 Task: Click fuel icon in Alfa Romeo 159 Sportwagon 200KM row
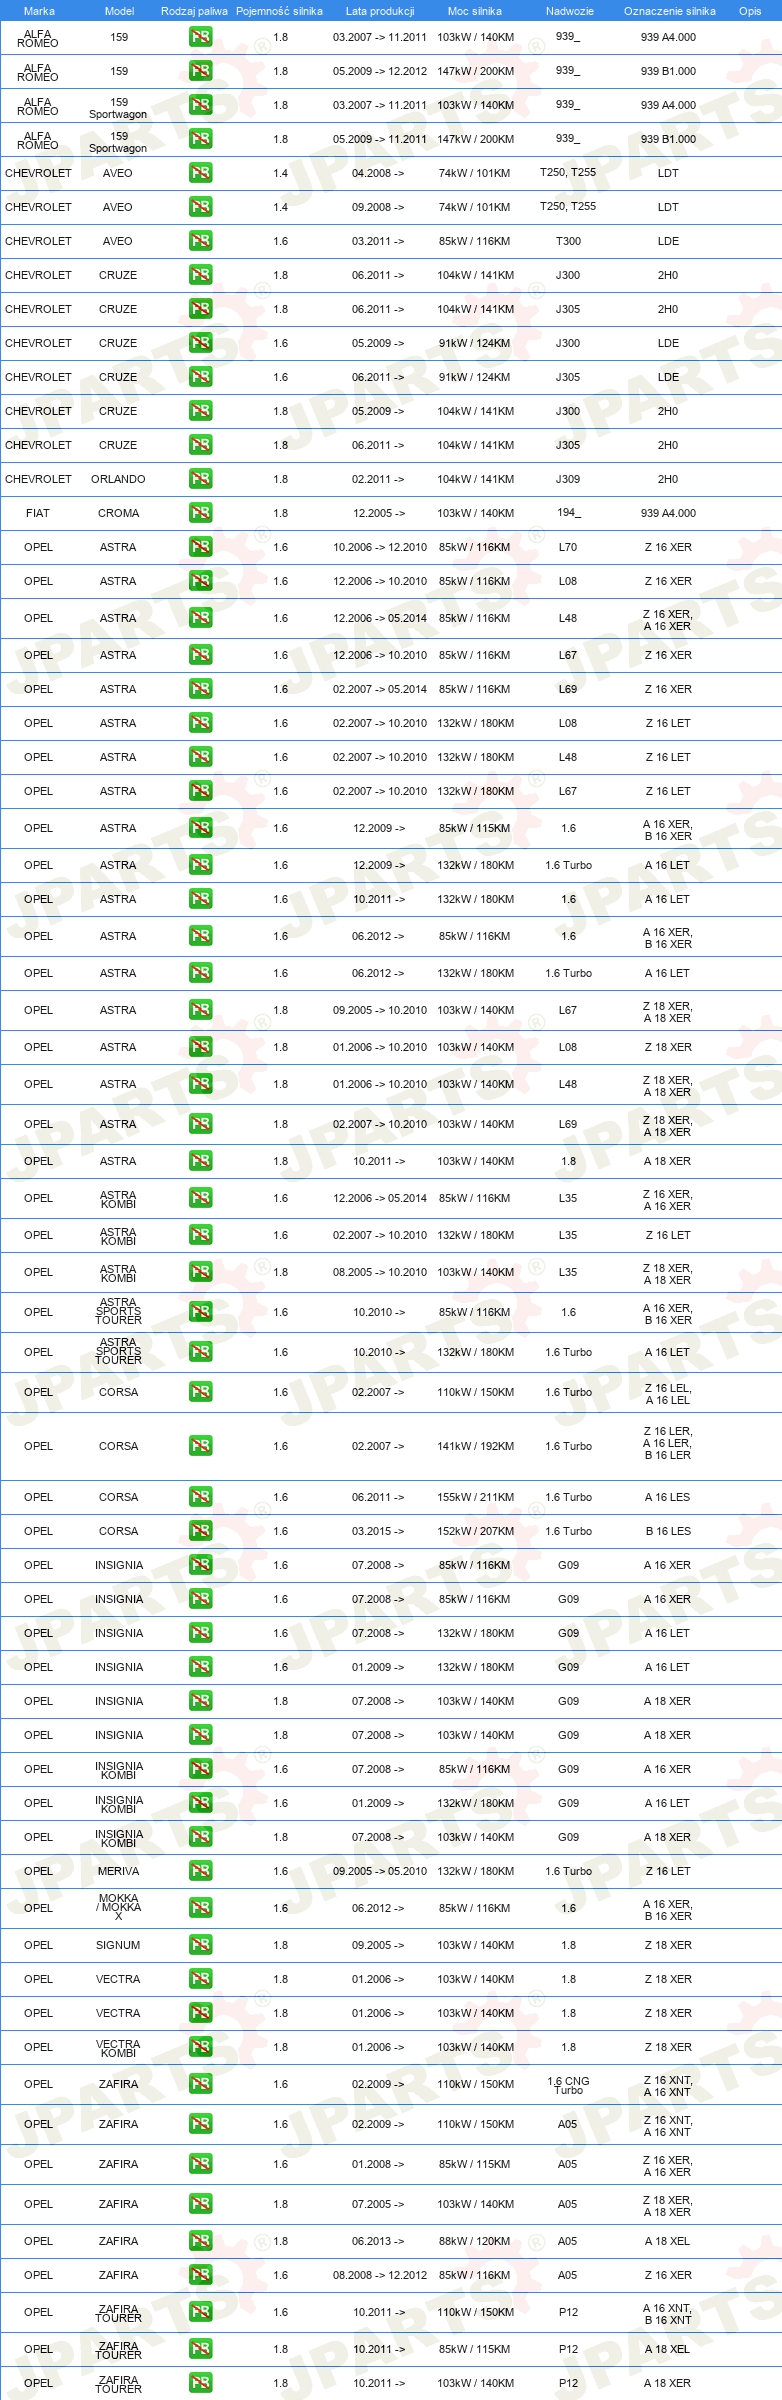200,139
